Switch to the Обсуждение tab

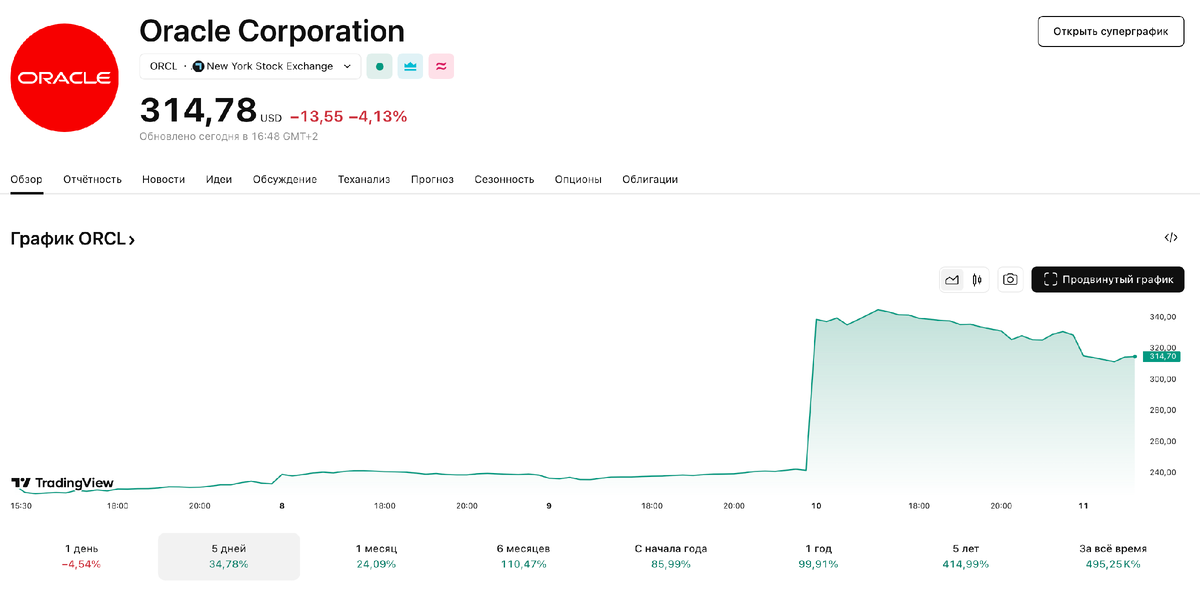tap(285, 179)
